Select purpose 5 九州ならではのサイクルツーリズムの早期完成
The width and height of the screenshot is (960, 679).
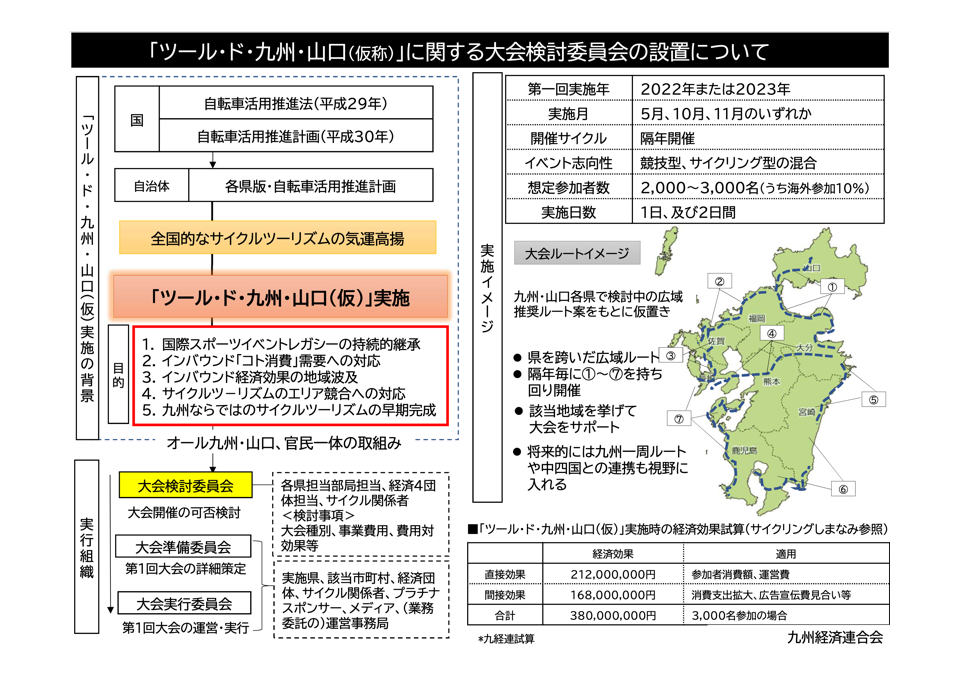[289, 410]
